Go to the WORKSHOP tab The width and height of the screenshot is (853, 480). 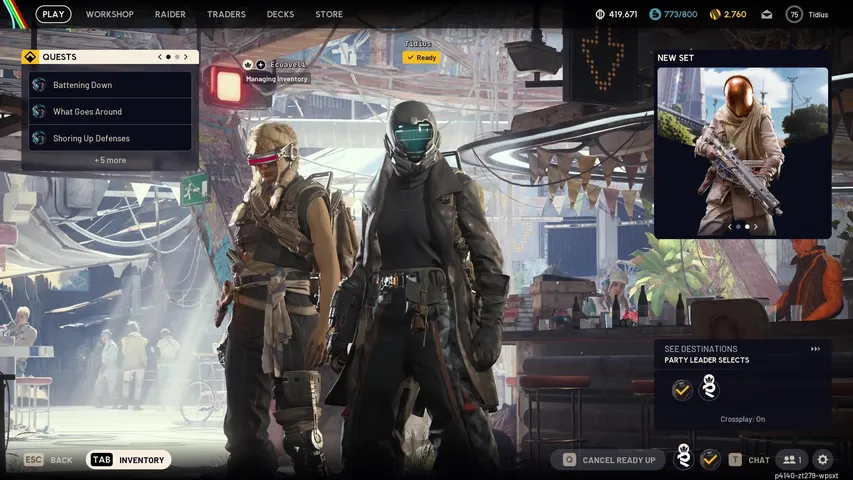(x=109, y=14)
